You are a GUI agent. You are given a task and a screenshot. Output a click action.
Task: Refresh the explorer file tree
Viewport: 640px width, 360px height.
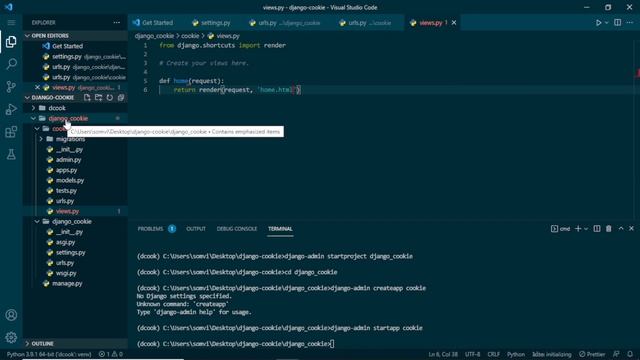110,98
